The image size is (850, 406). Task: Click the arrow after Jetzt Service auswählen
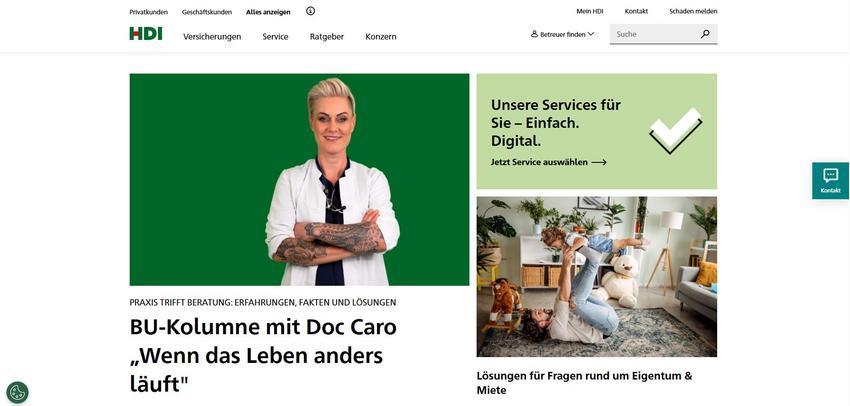click(x=599, y=162)
